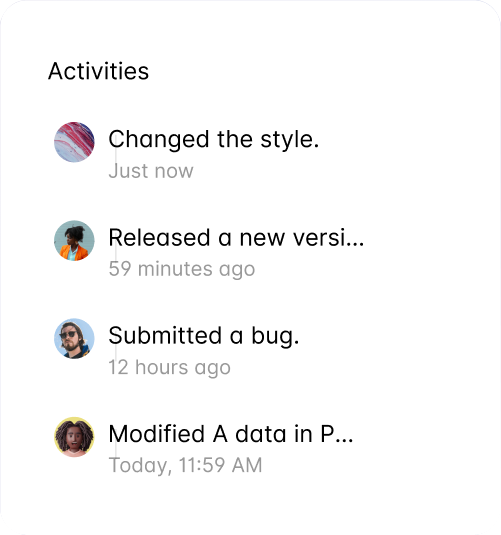Click the '12 hours ago' timestamp

point(170,367)
